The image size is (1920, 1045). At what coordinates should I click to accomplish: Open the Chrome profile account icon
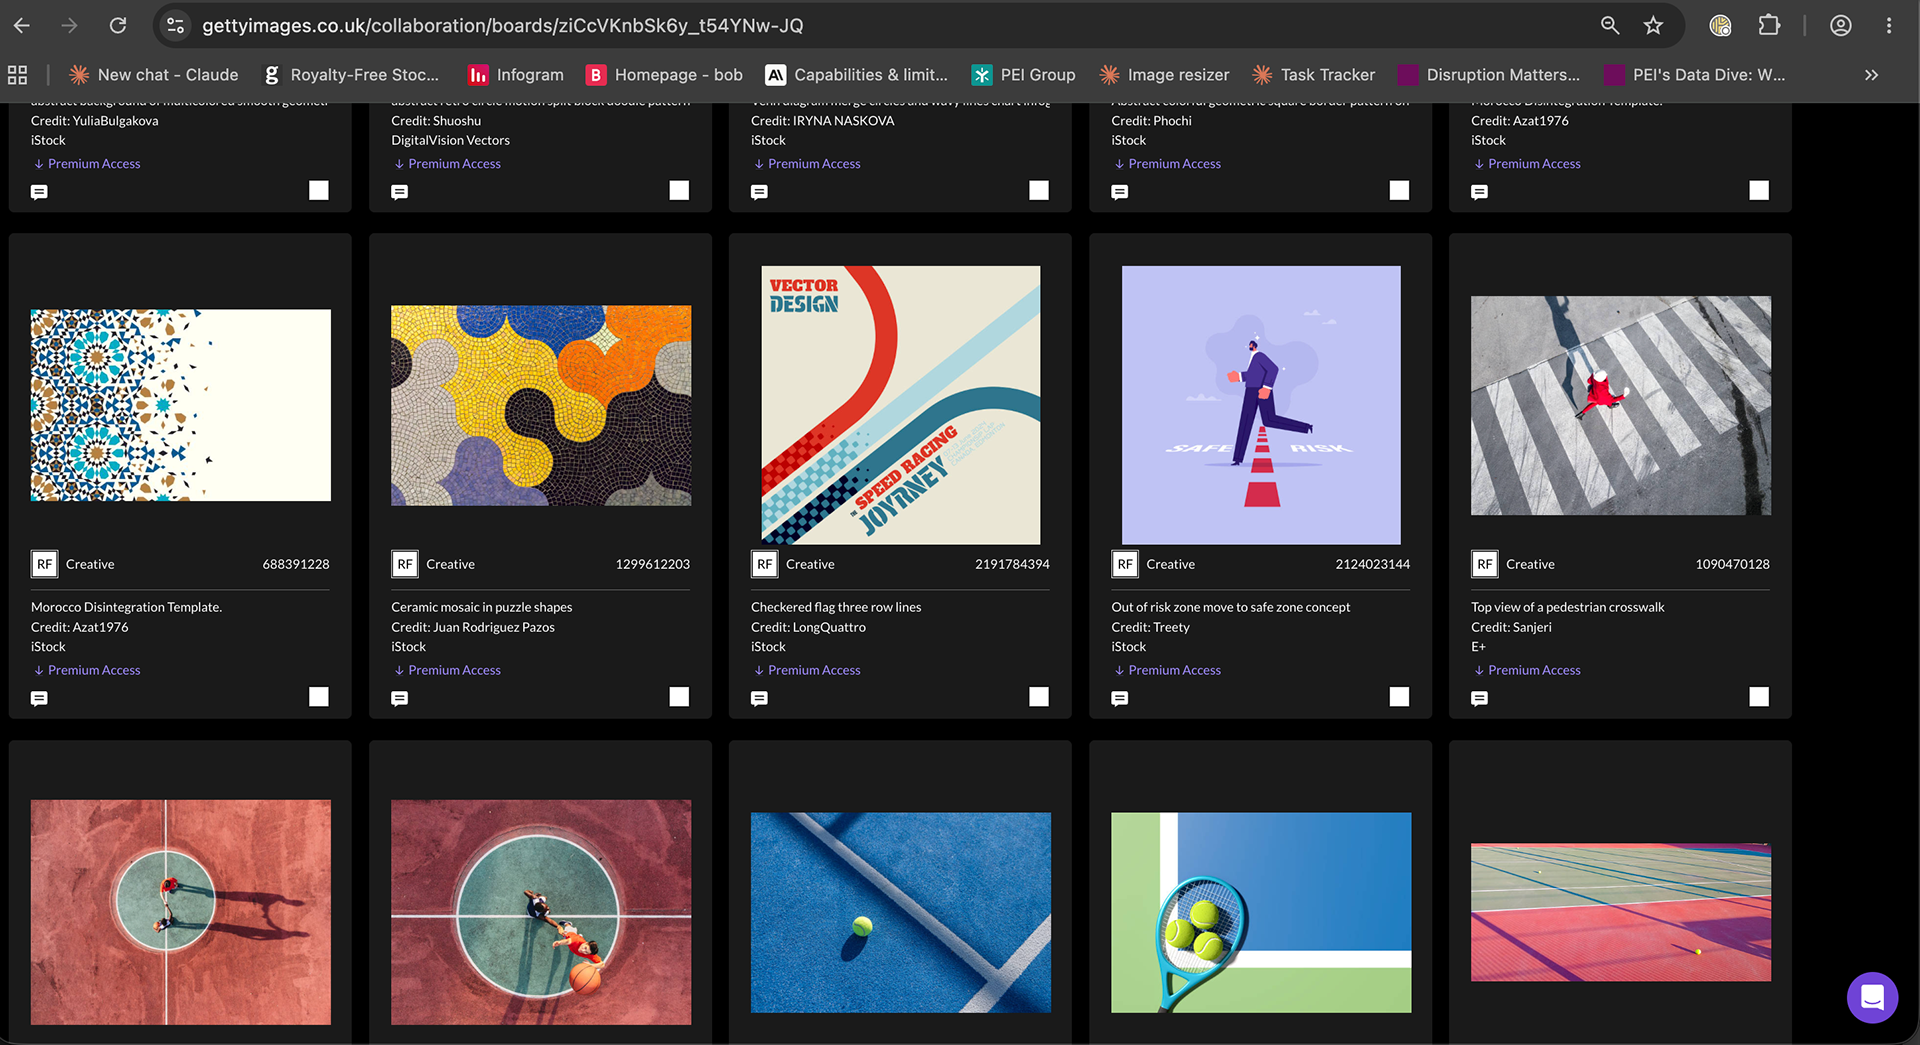(1841, 26)
